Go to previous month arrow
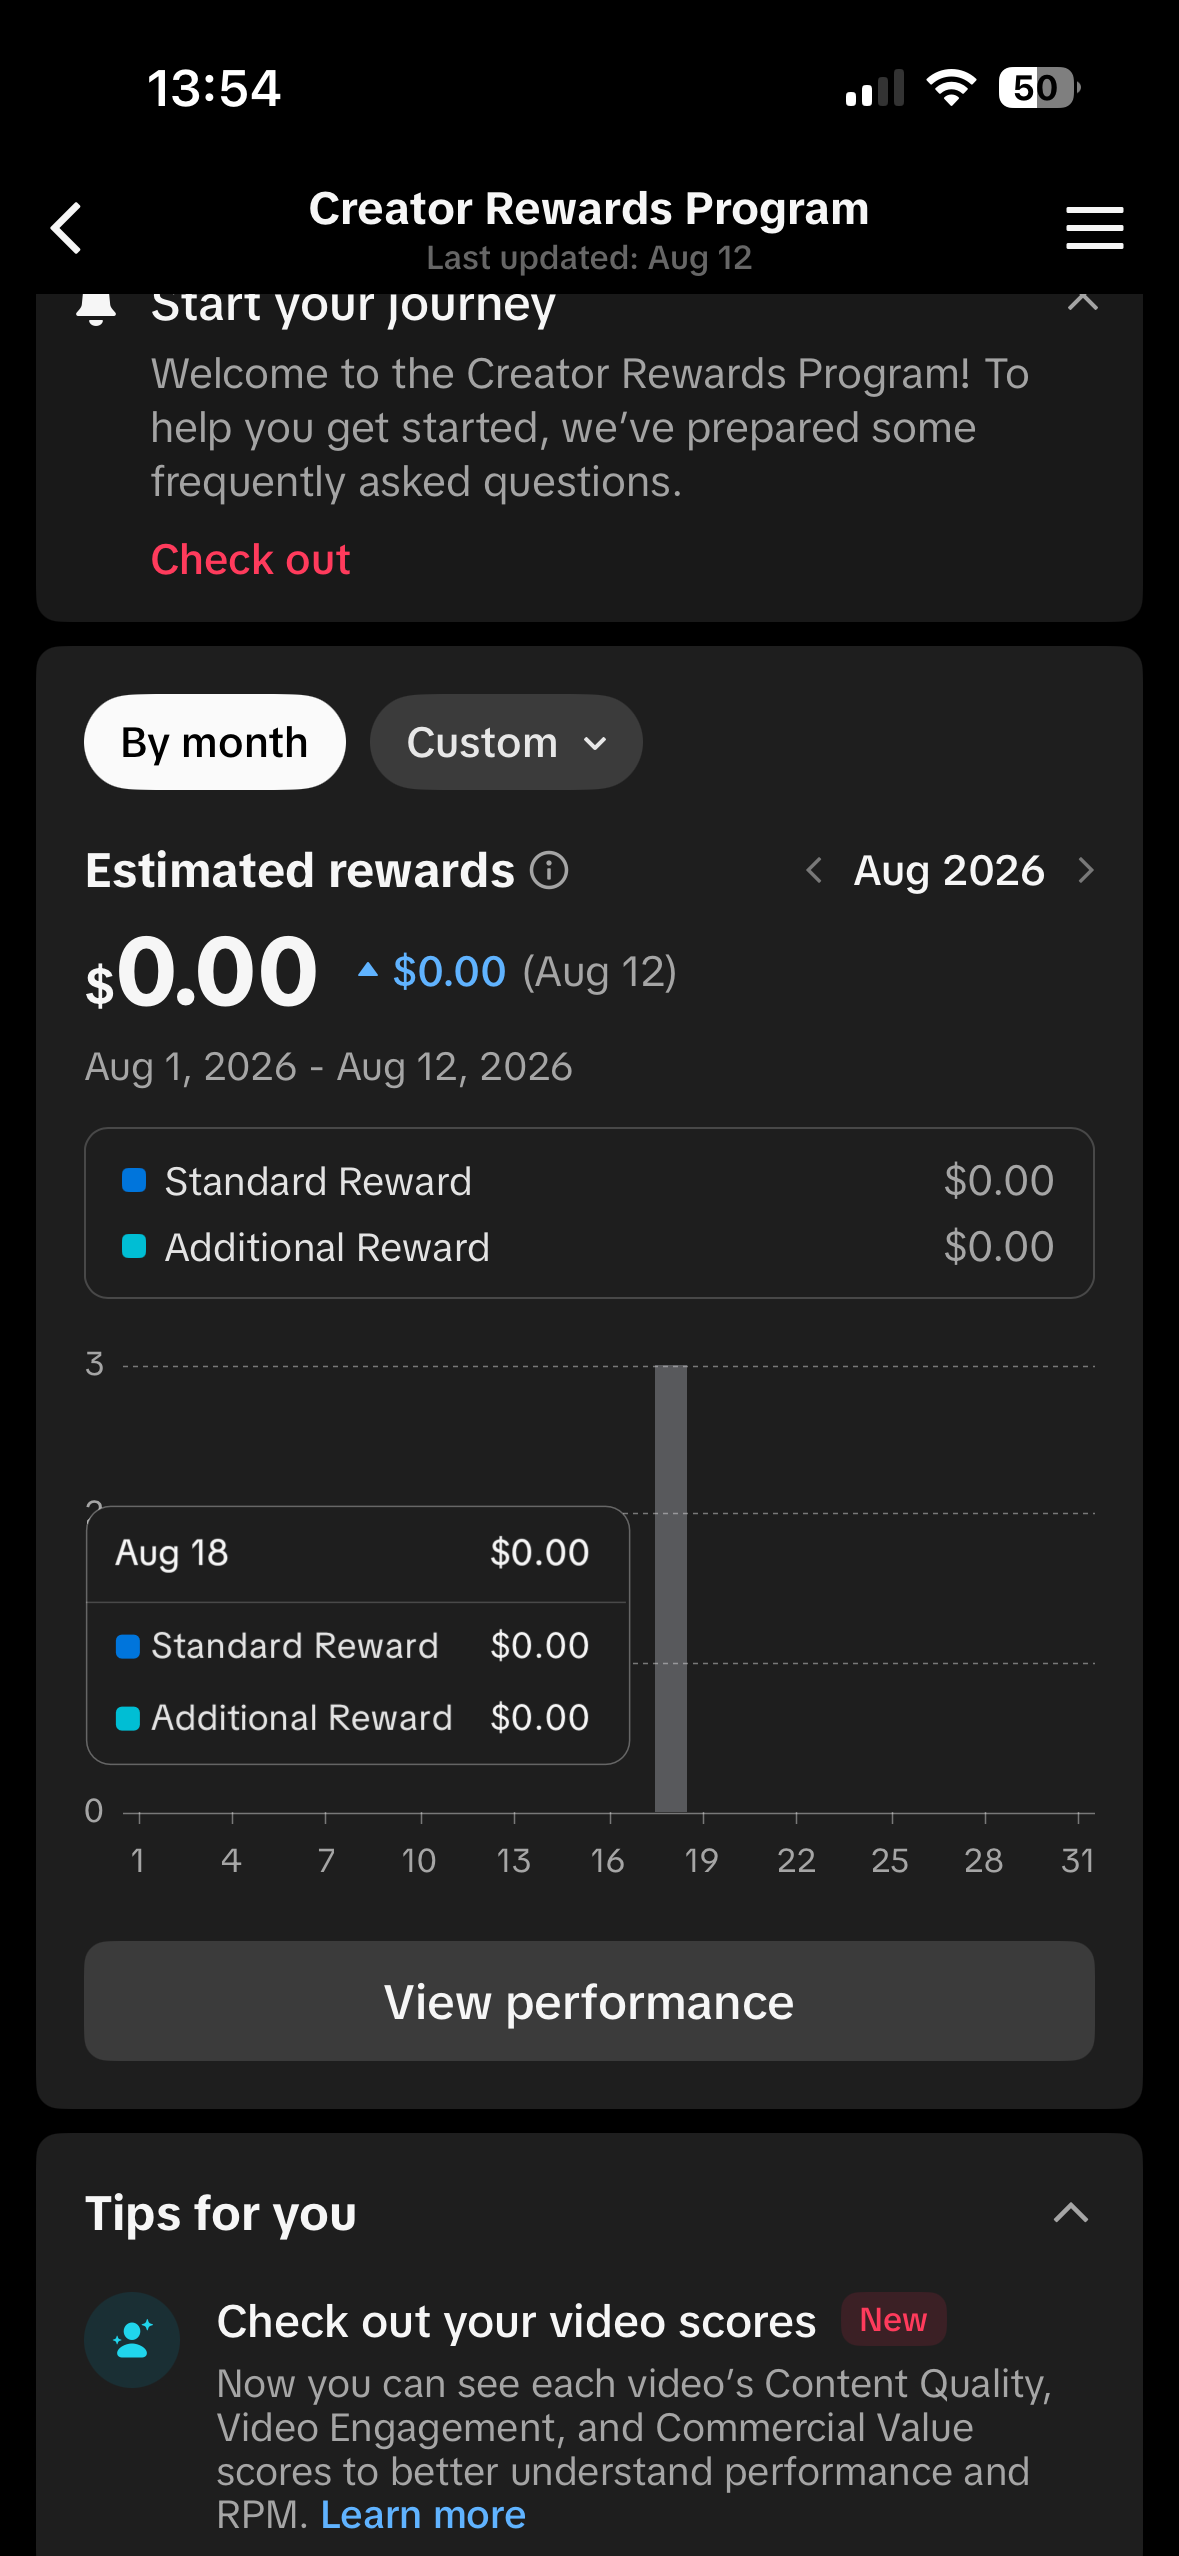 [814, 870]
